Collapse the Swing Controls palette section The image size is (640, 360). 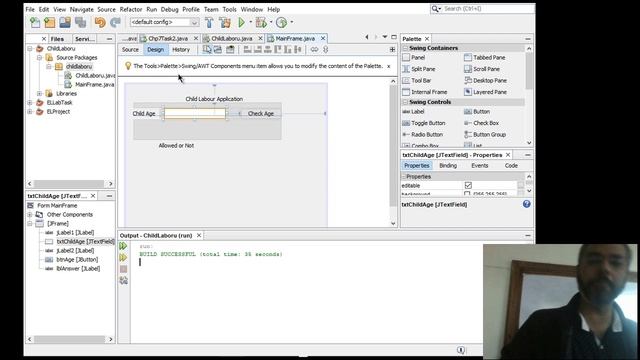[405, 102]
